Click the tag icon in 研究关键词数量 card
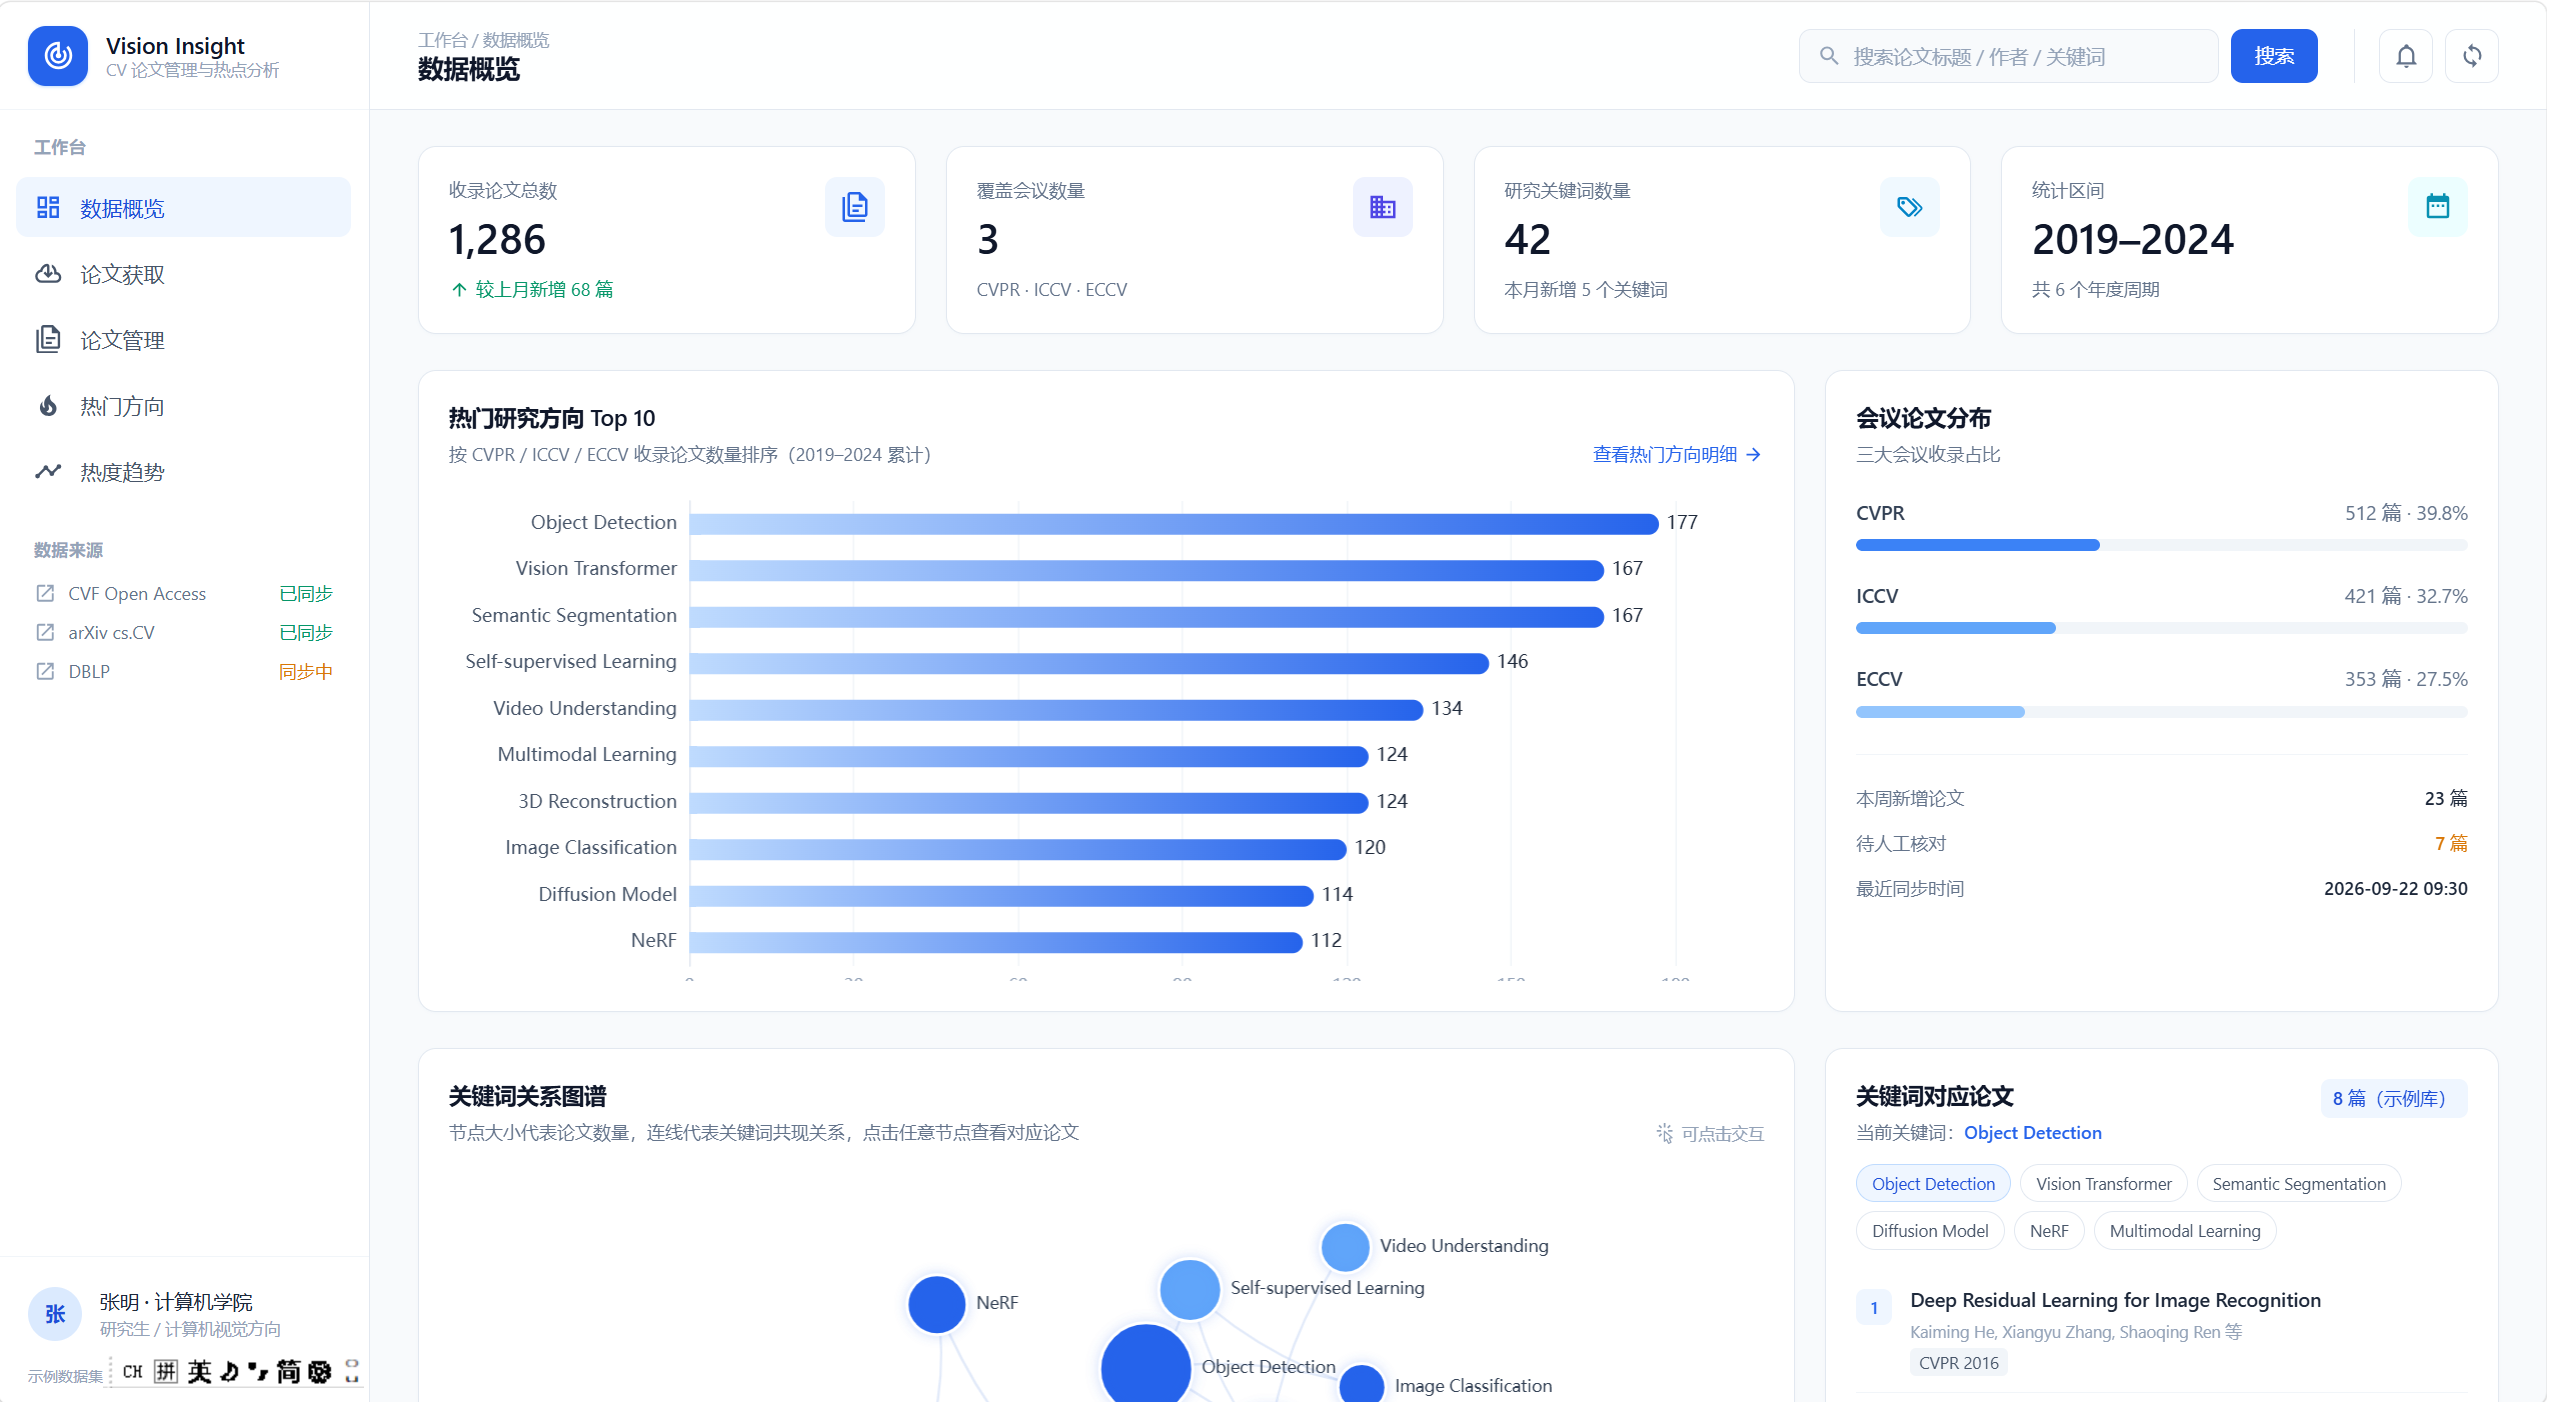Viewport: 2551px width, 1402px height. click(1909, 207)
